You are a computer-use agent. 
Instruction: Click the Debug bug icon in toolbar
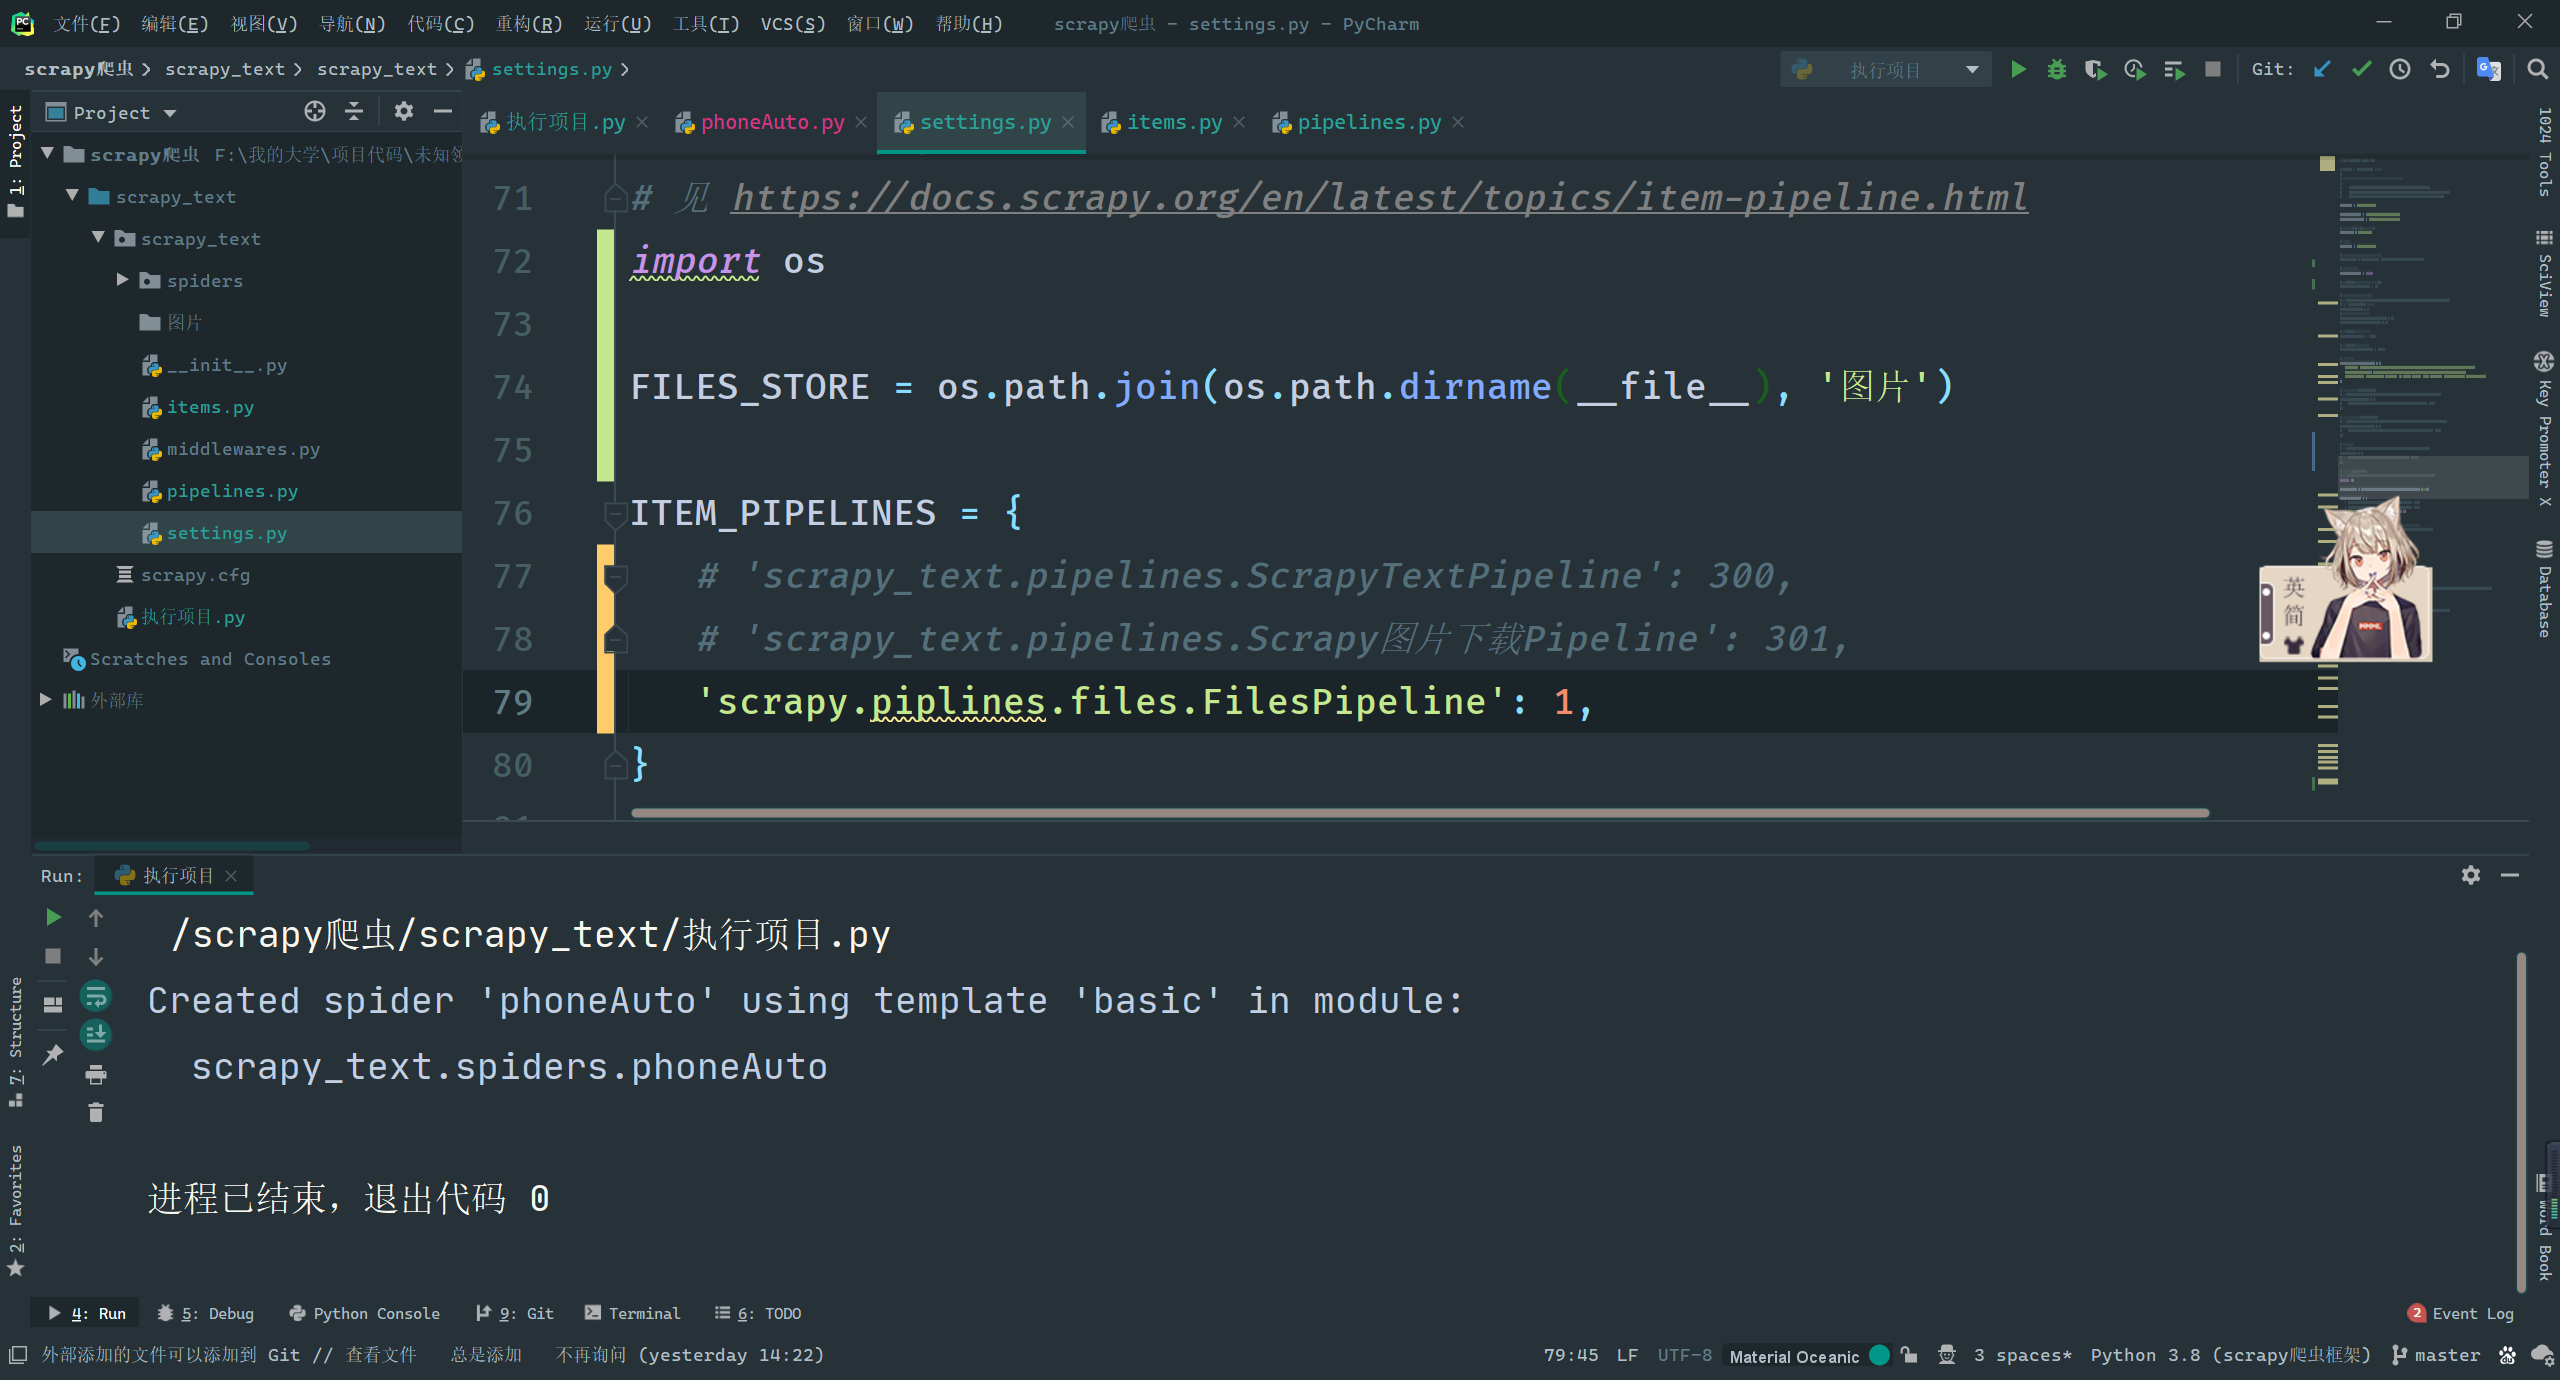[x=2056, y=69]
